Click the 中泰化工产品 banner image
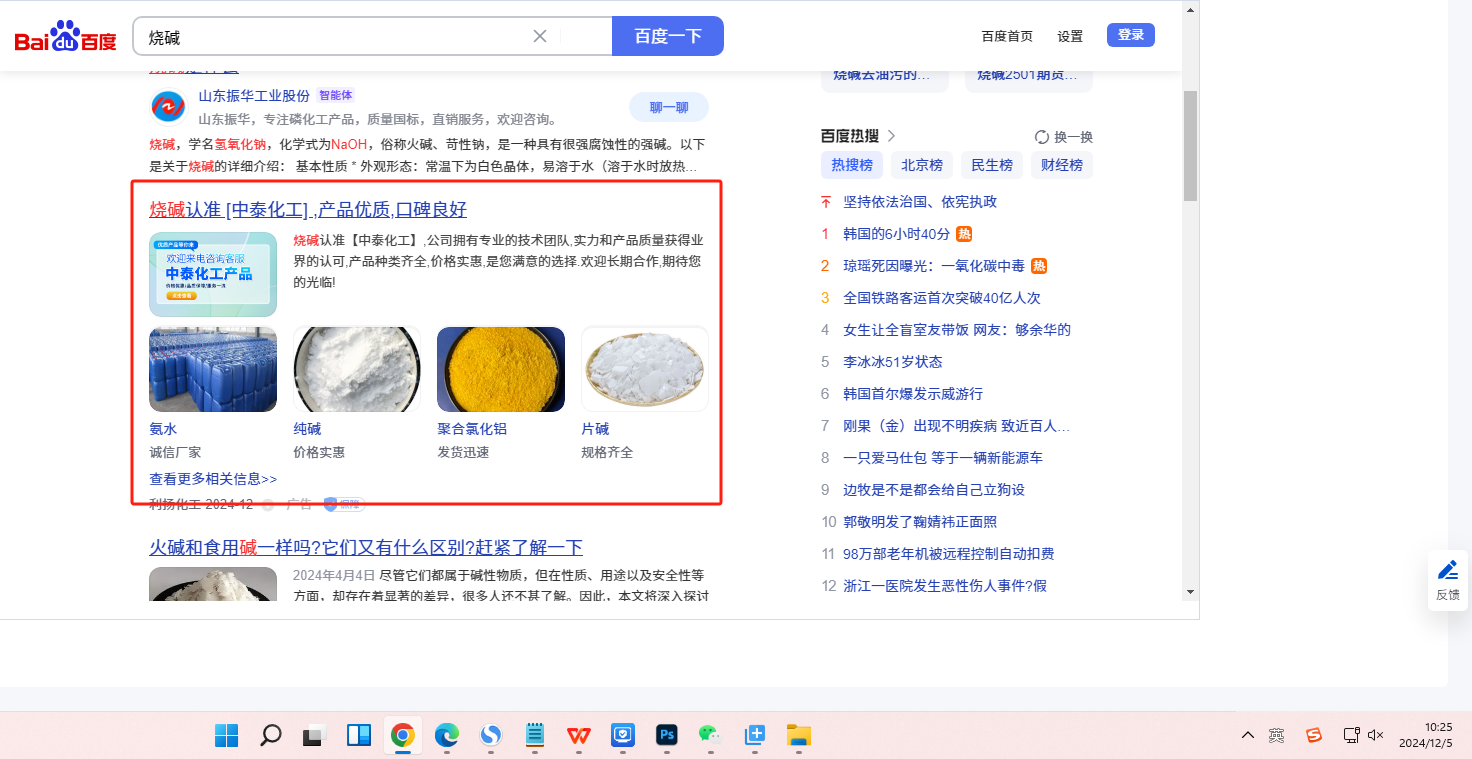1472x759 pixels. point(213,274)
